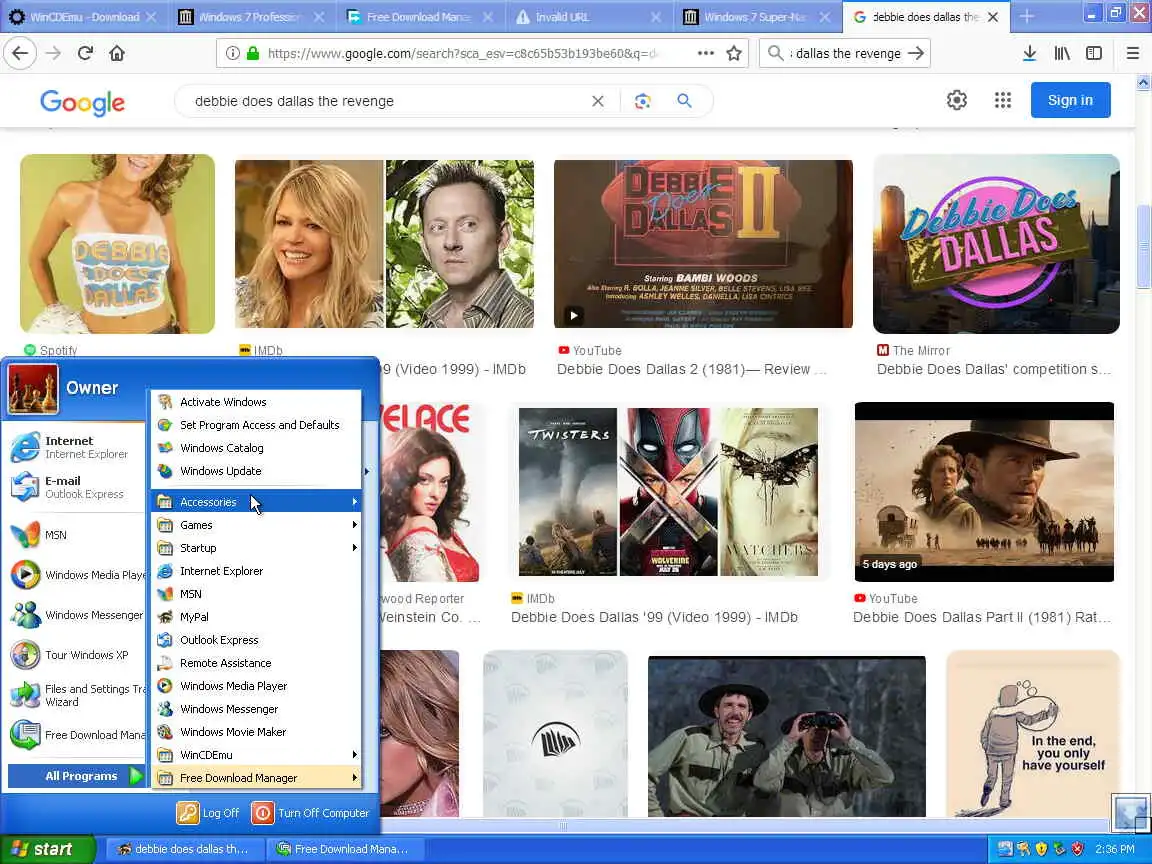Viewport: 1152px width, 864px height.
Task: Open The Mirror competition article link
Action: 993,369
